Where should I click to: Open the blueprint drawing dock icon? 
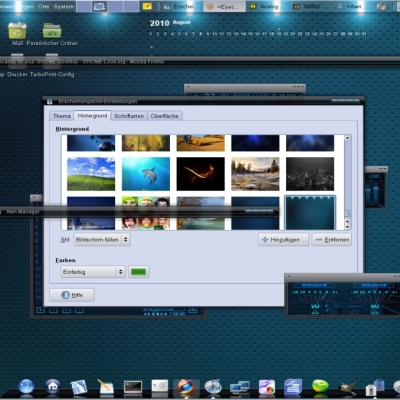tap(79, 387)
